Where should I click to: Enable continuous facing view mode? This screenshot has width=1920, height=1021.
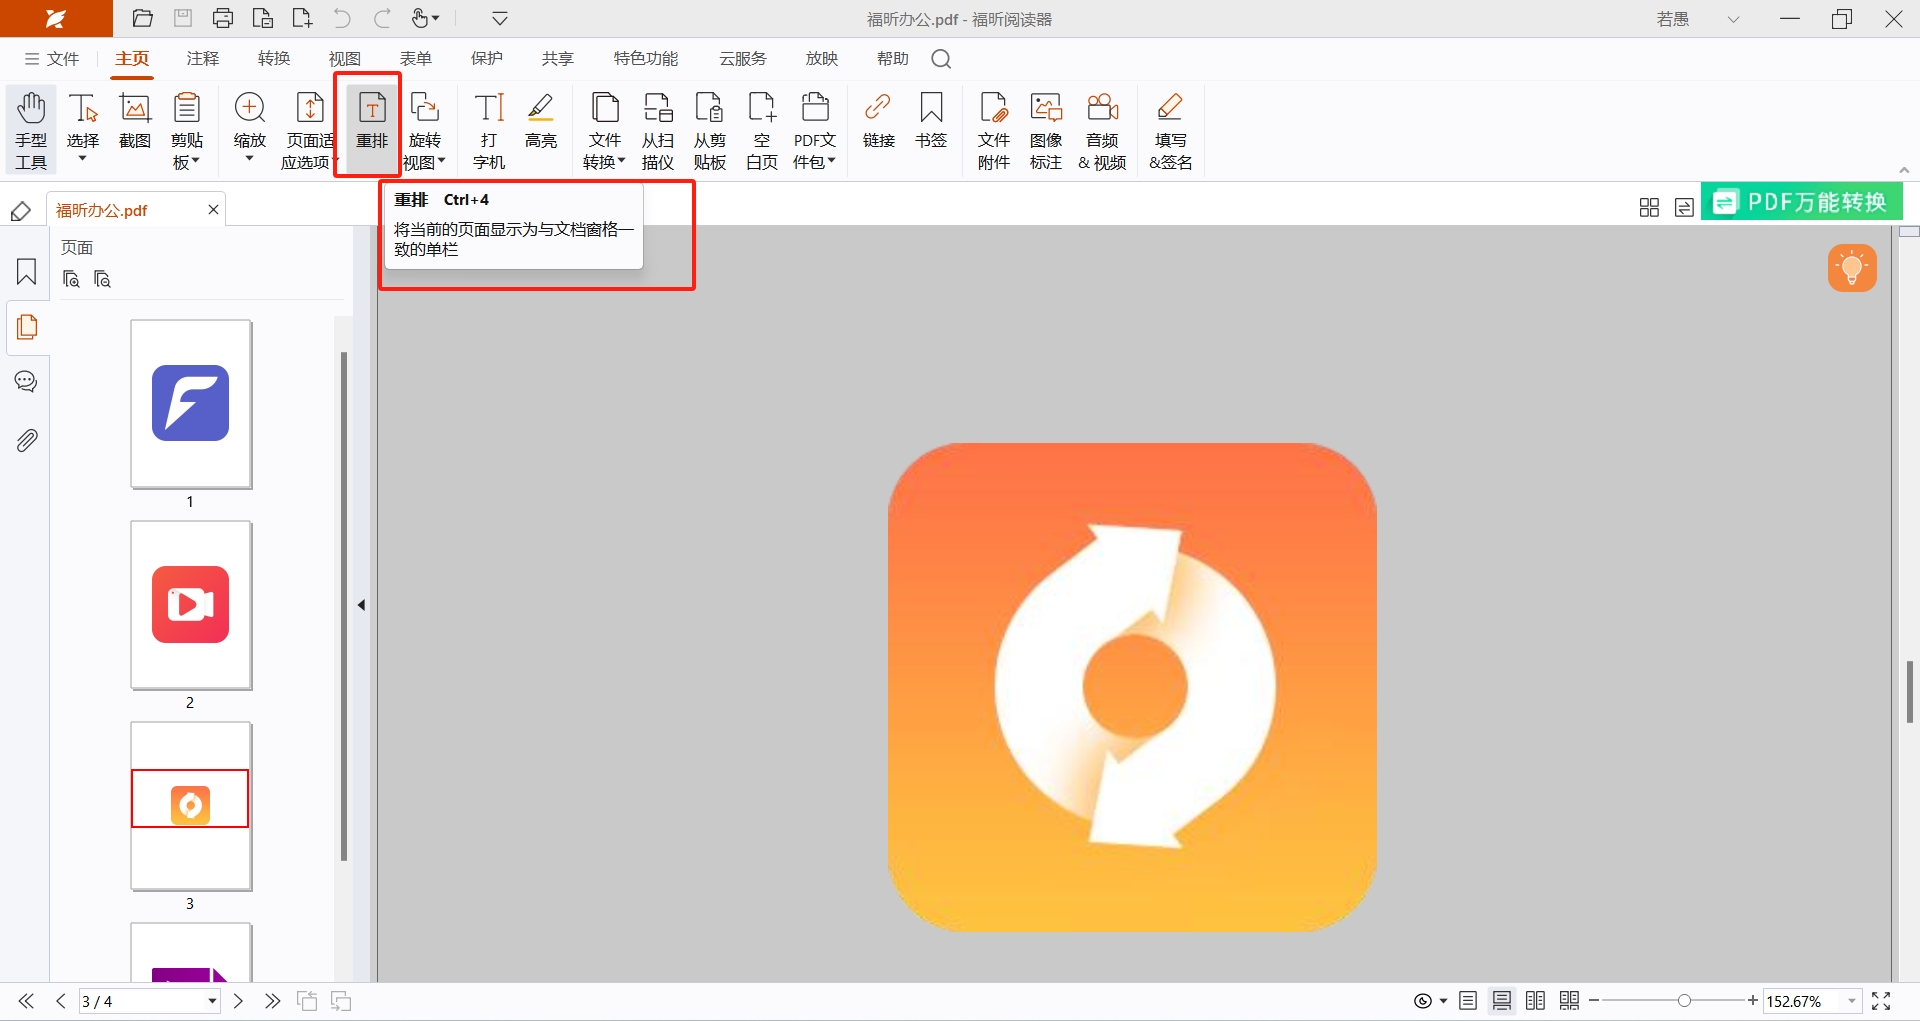(x=1570, y=1001)
